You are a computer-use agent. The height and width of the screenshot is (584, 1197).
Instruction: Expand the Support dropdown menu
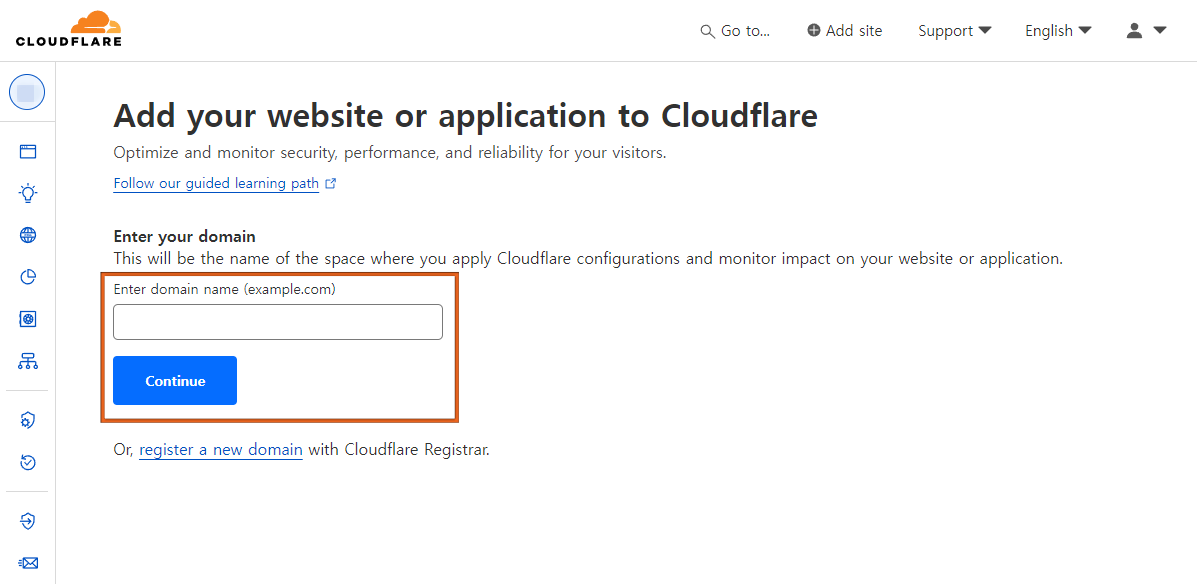(954, 31)
